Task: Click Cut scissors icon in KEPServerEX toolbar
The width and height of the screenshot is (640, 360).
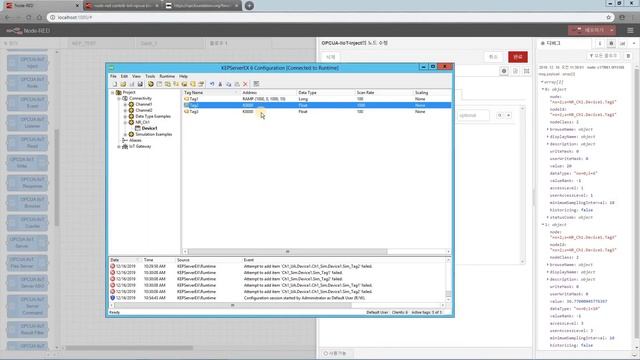Action: 220,84
